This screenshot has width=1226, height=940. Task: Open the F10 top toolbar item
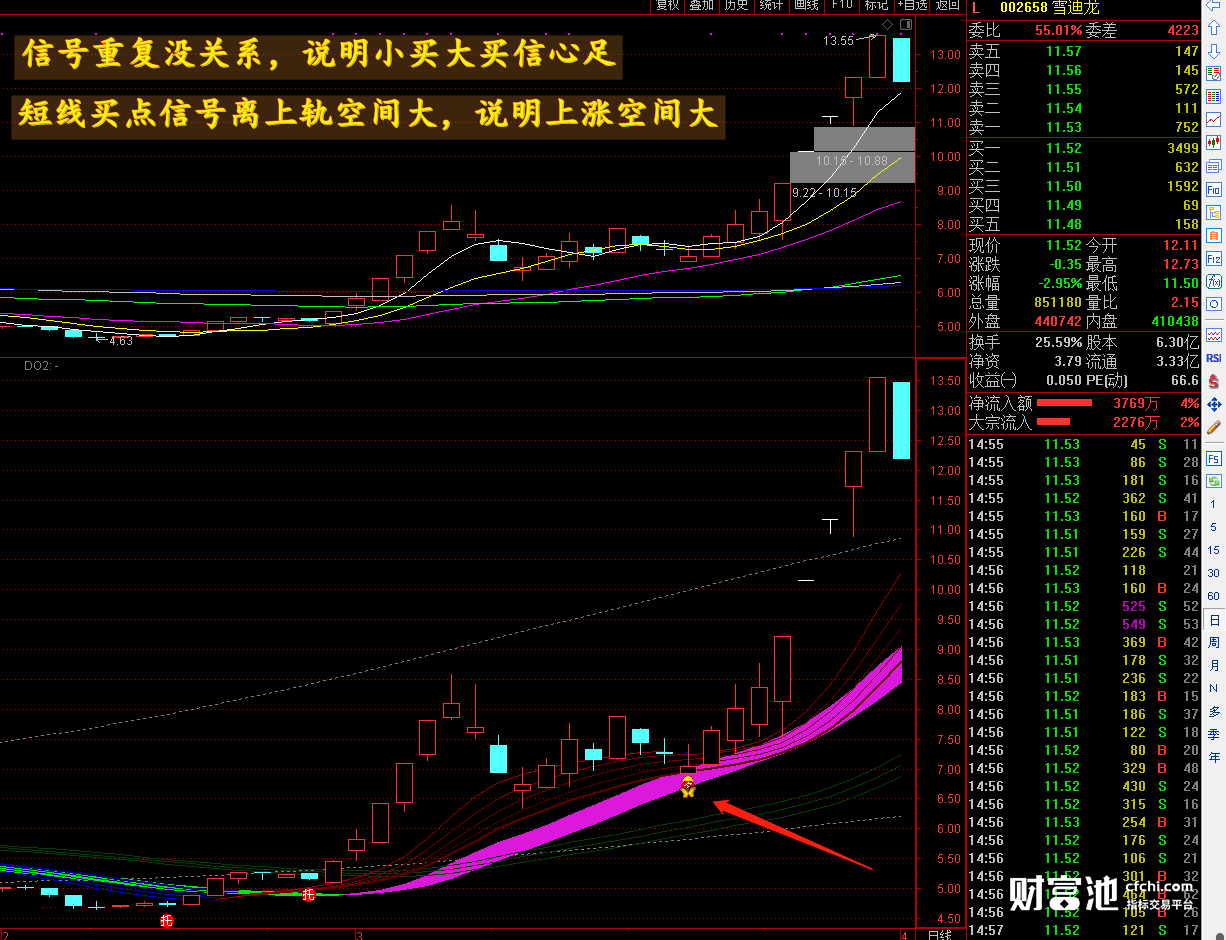842,6
